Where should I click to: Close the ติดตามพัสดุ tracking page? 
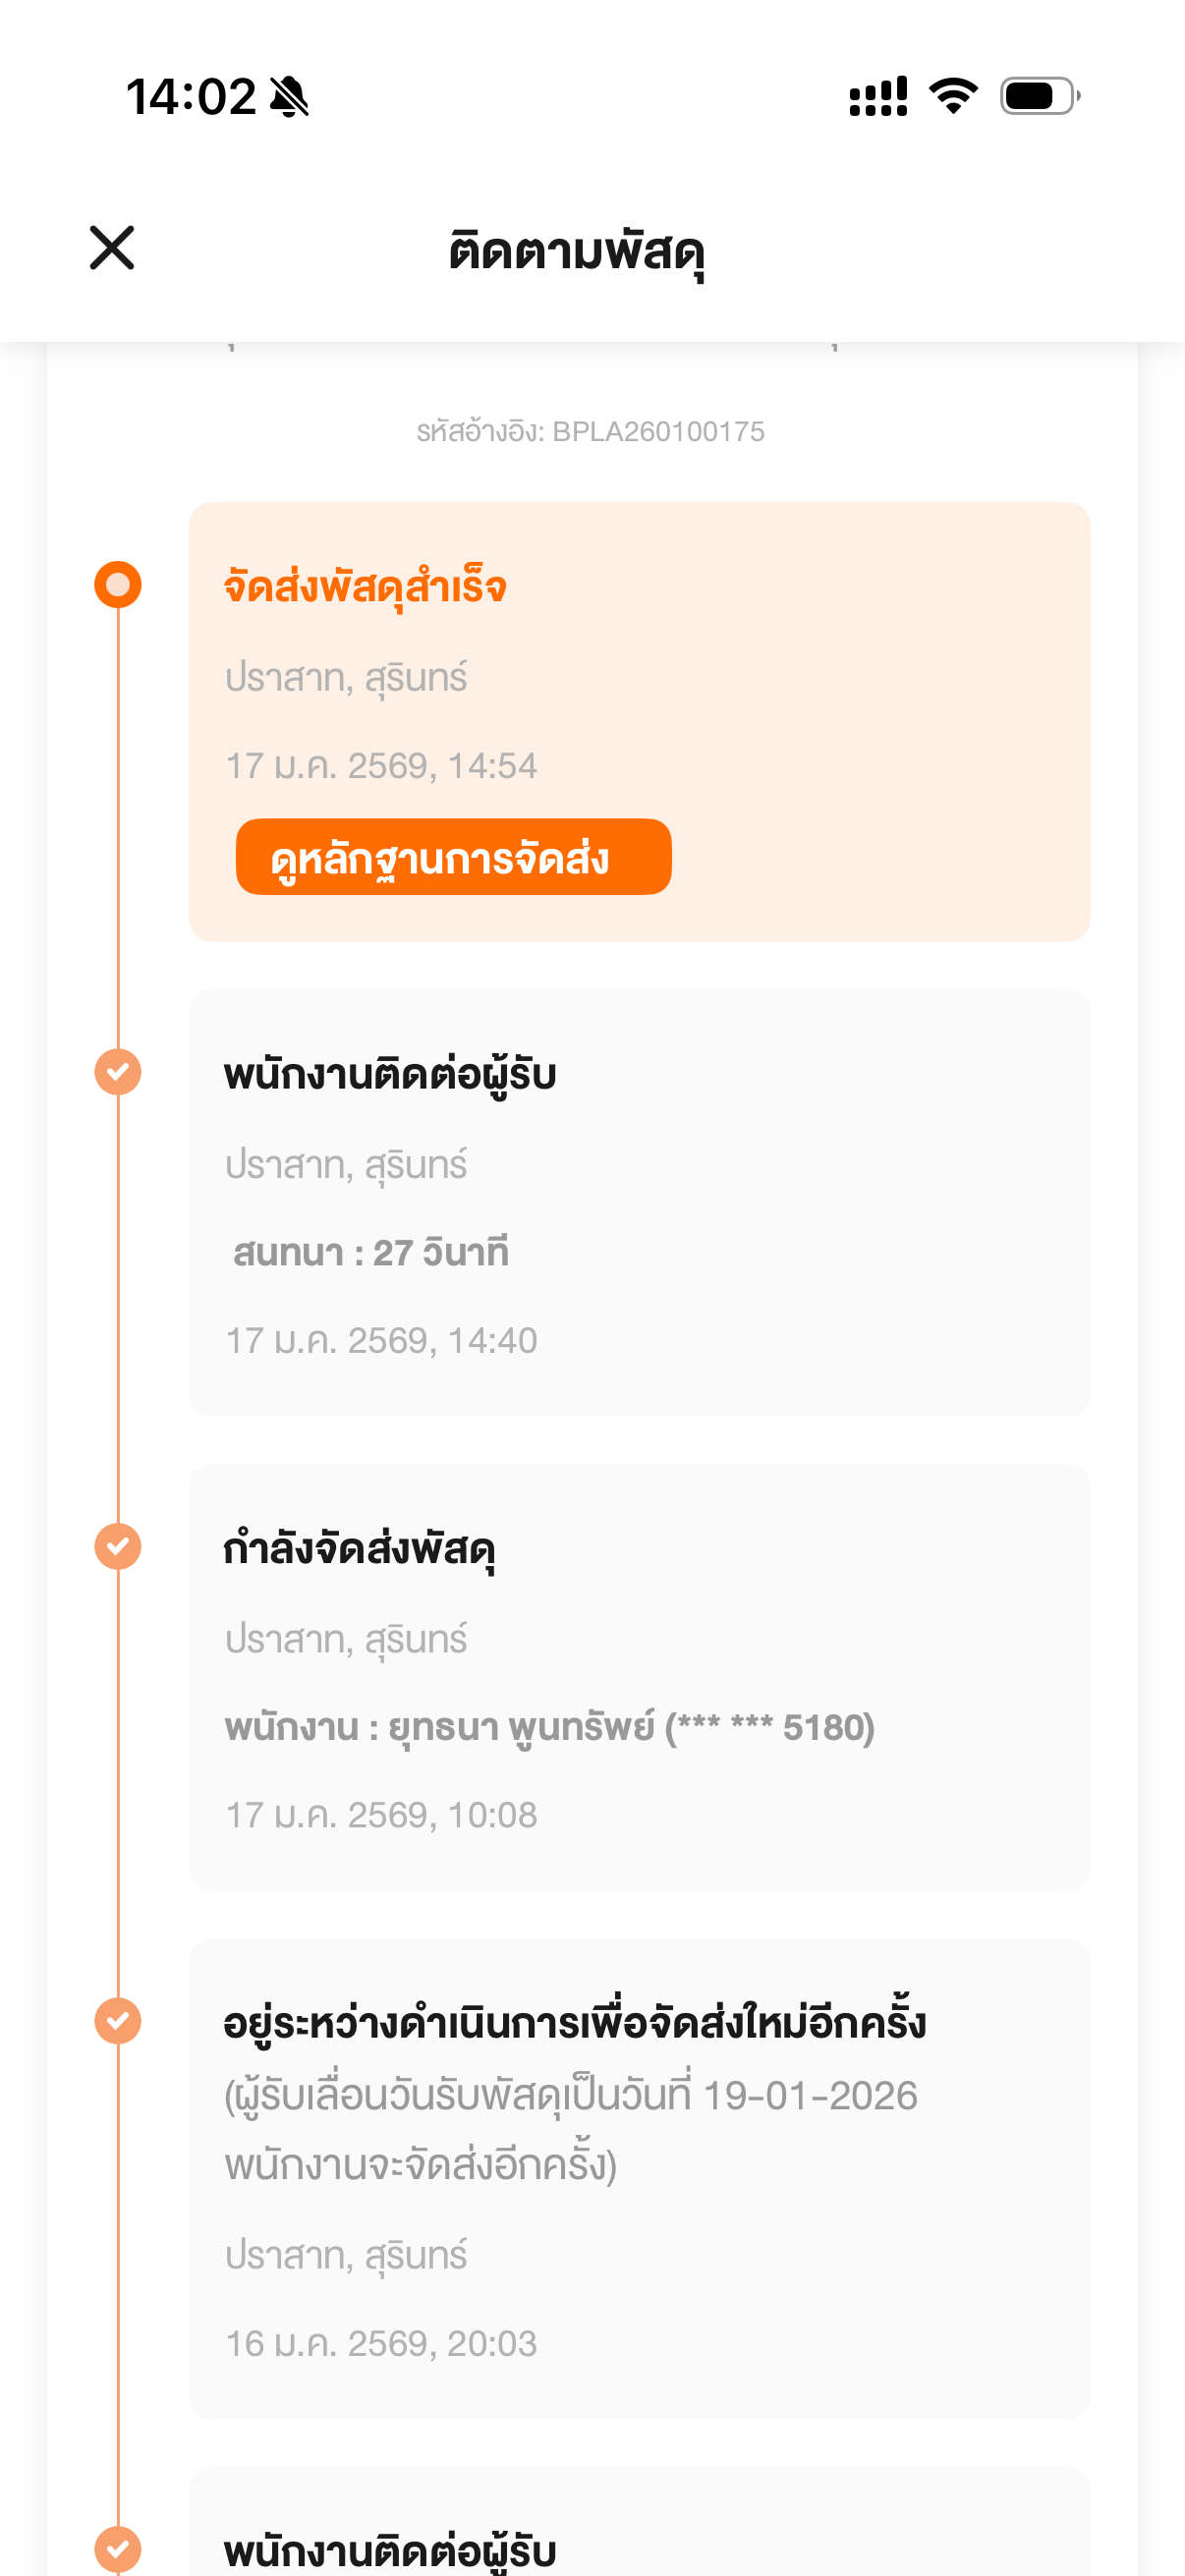pos(112,248)
